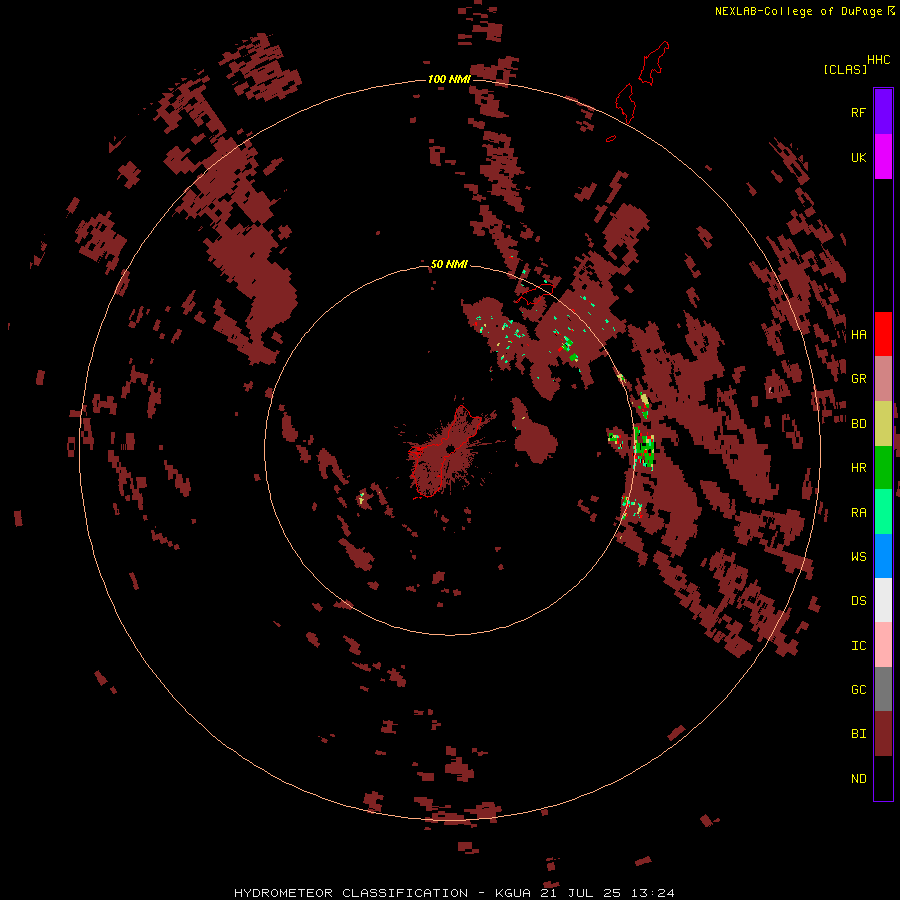Click the GC gray color swatch
The width and height of the screenshot is (900, 900).
pyautogui.click(x=883, y=689)
